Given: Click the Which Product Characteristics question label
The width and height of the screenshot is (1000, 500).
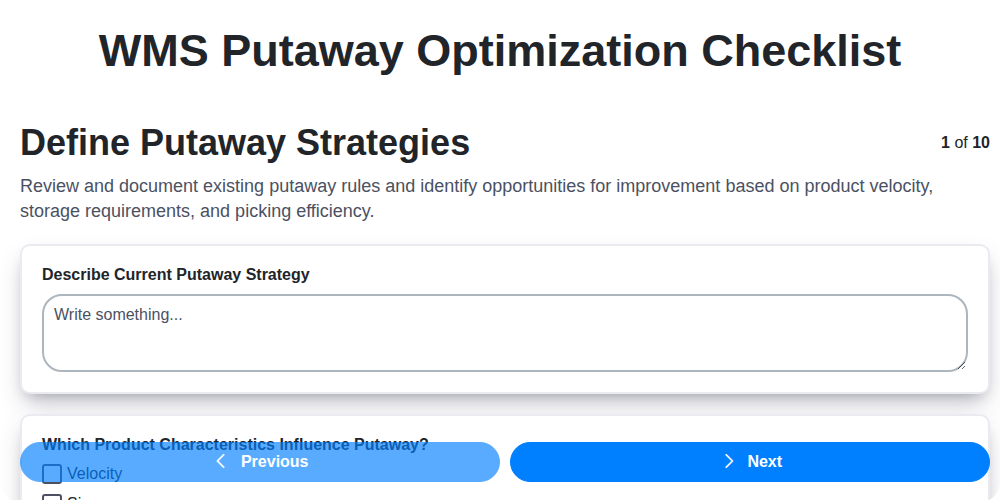Looking at the screenshot, I should tap(235, 437).
